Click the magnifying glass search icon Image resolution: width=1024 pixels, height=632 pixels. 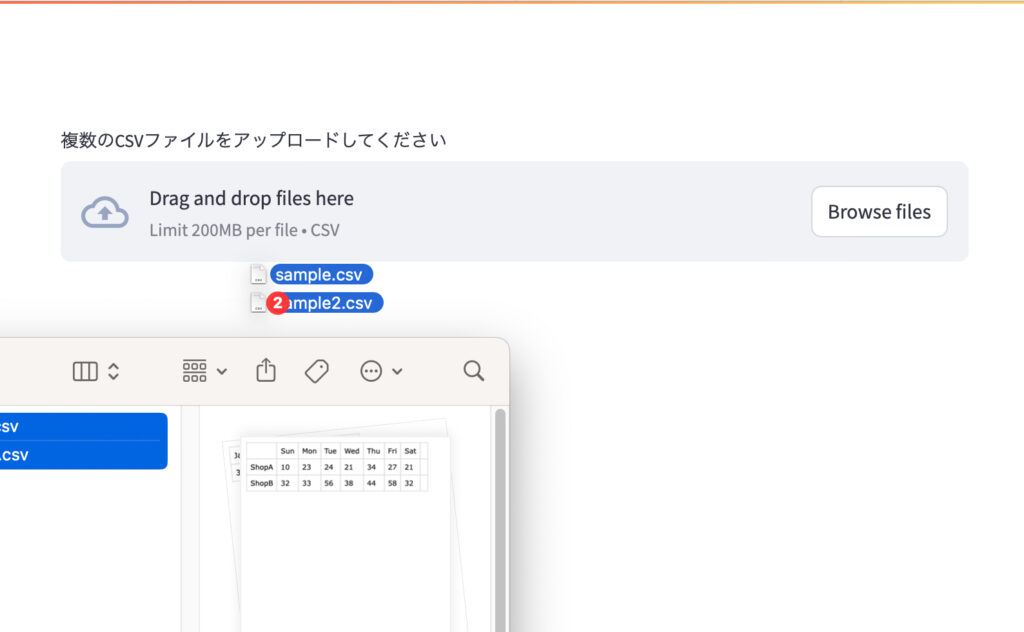click(474, 371)
